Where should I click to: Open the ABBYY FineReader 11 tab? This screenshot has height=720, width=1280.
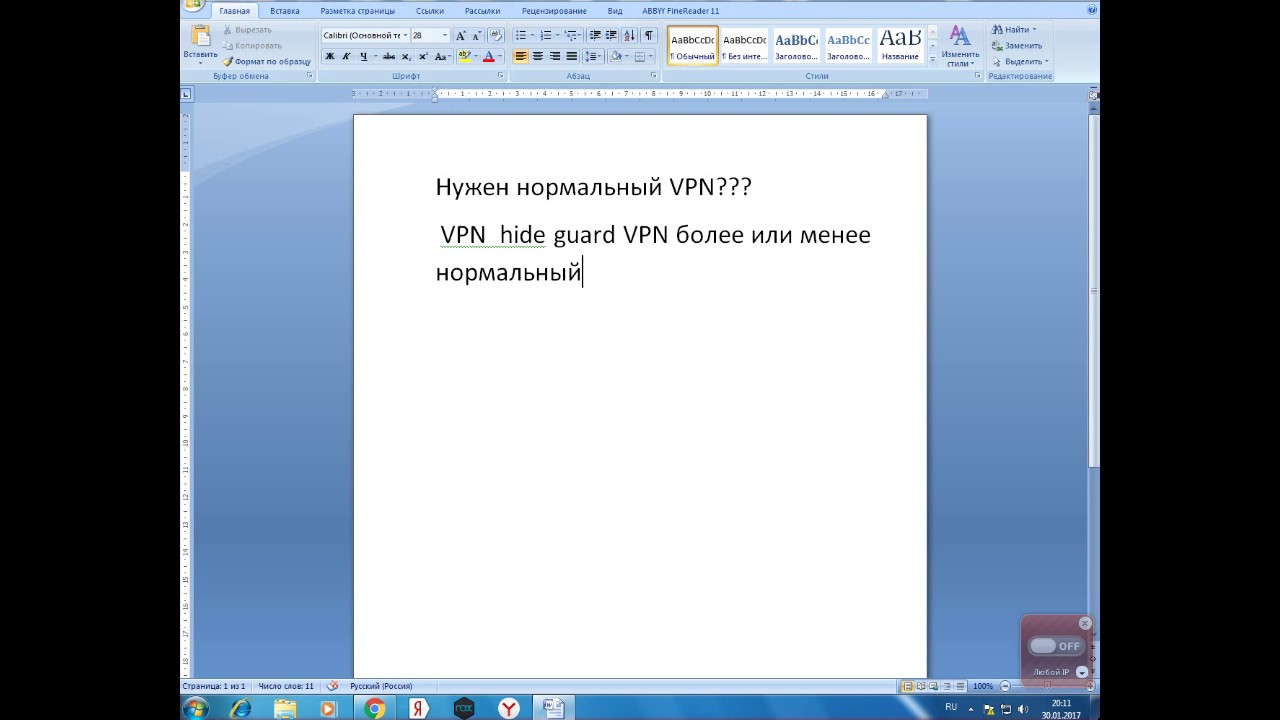click(x=680, y=11)
